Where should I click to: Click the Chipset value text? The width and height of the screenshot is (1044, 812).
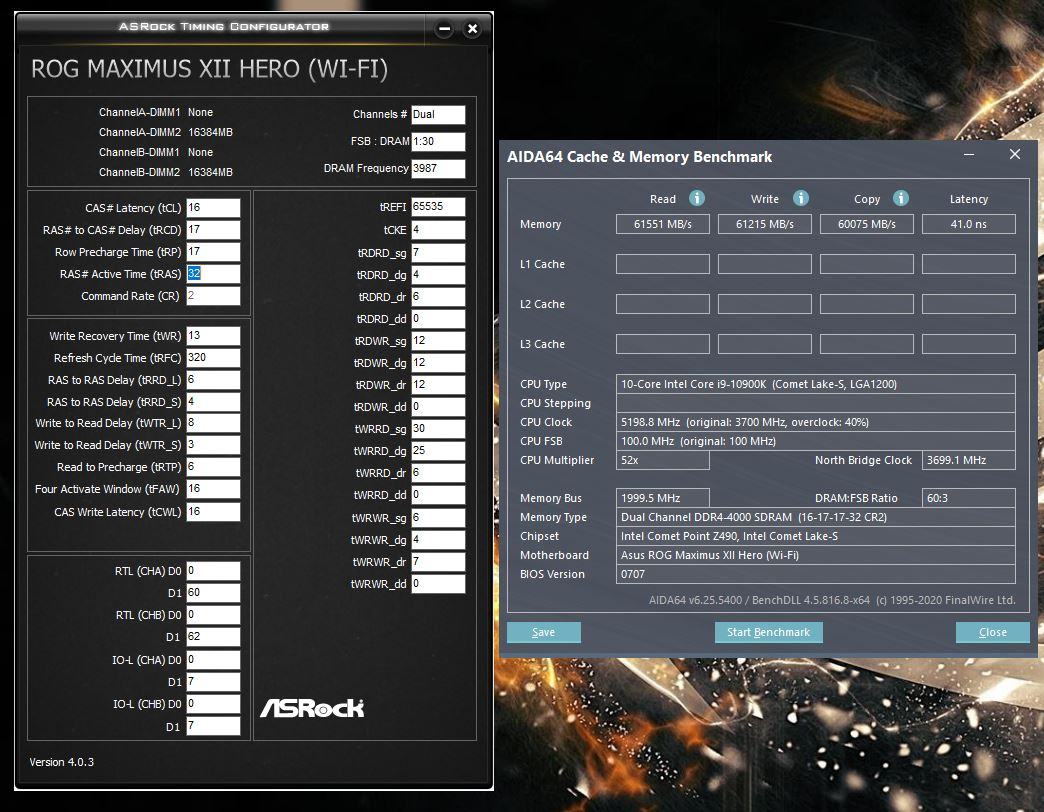729,536
